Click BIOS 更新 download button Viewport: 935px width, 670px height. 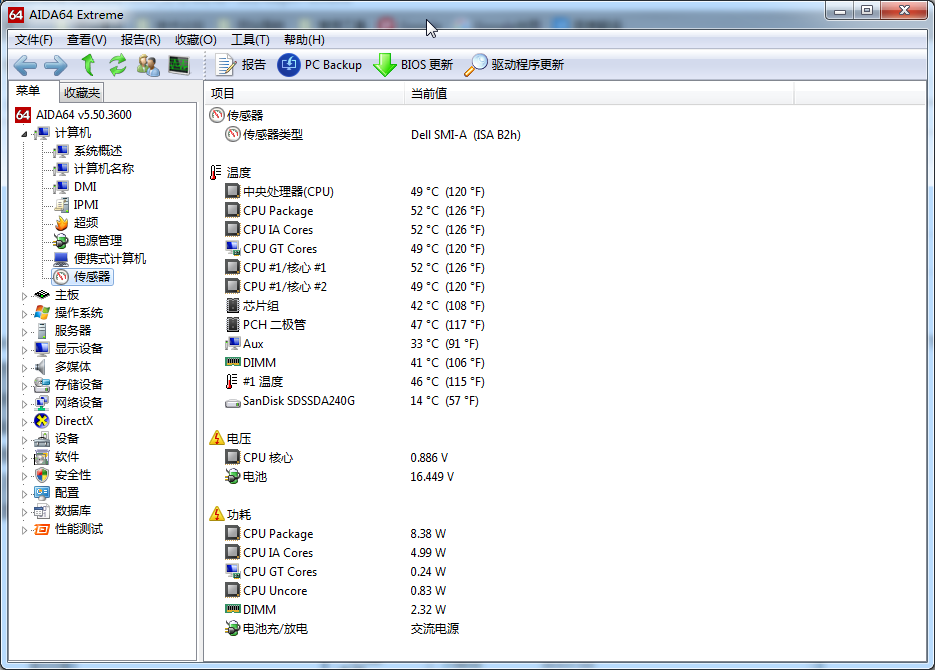pos(413,64)
